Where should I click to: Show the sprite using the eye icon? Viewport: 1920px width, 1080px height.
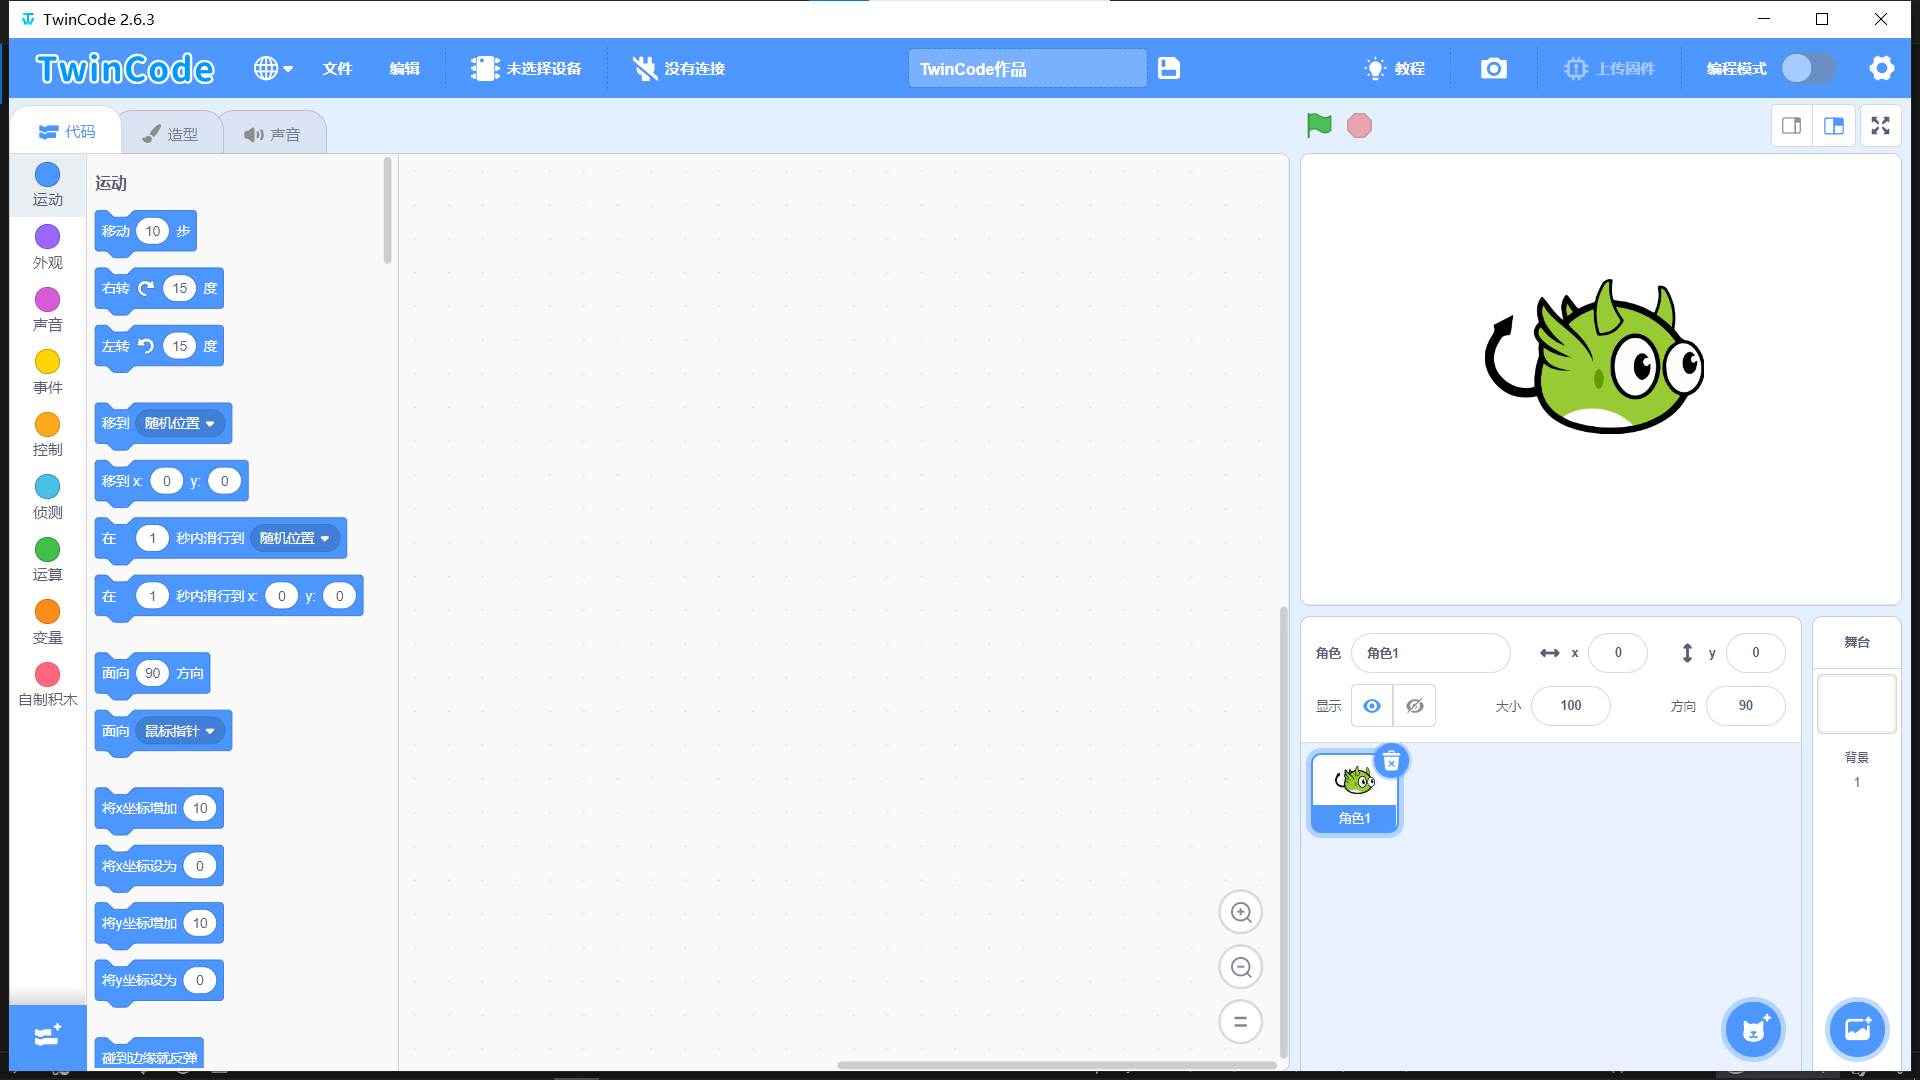click(x=1372, y=706)
